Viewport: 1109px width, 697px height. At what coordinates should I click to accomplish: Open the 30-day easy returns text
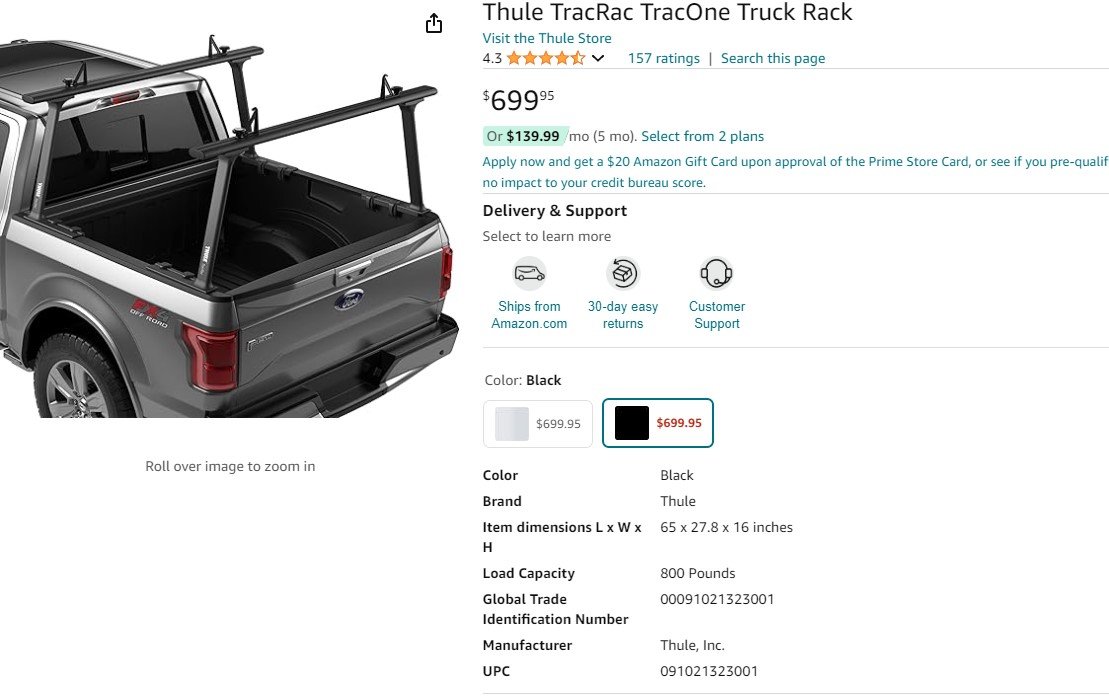[x=623, y=315]
